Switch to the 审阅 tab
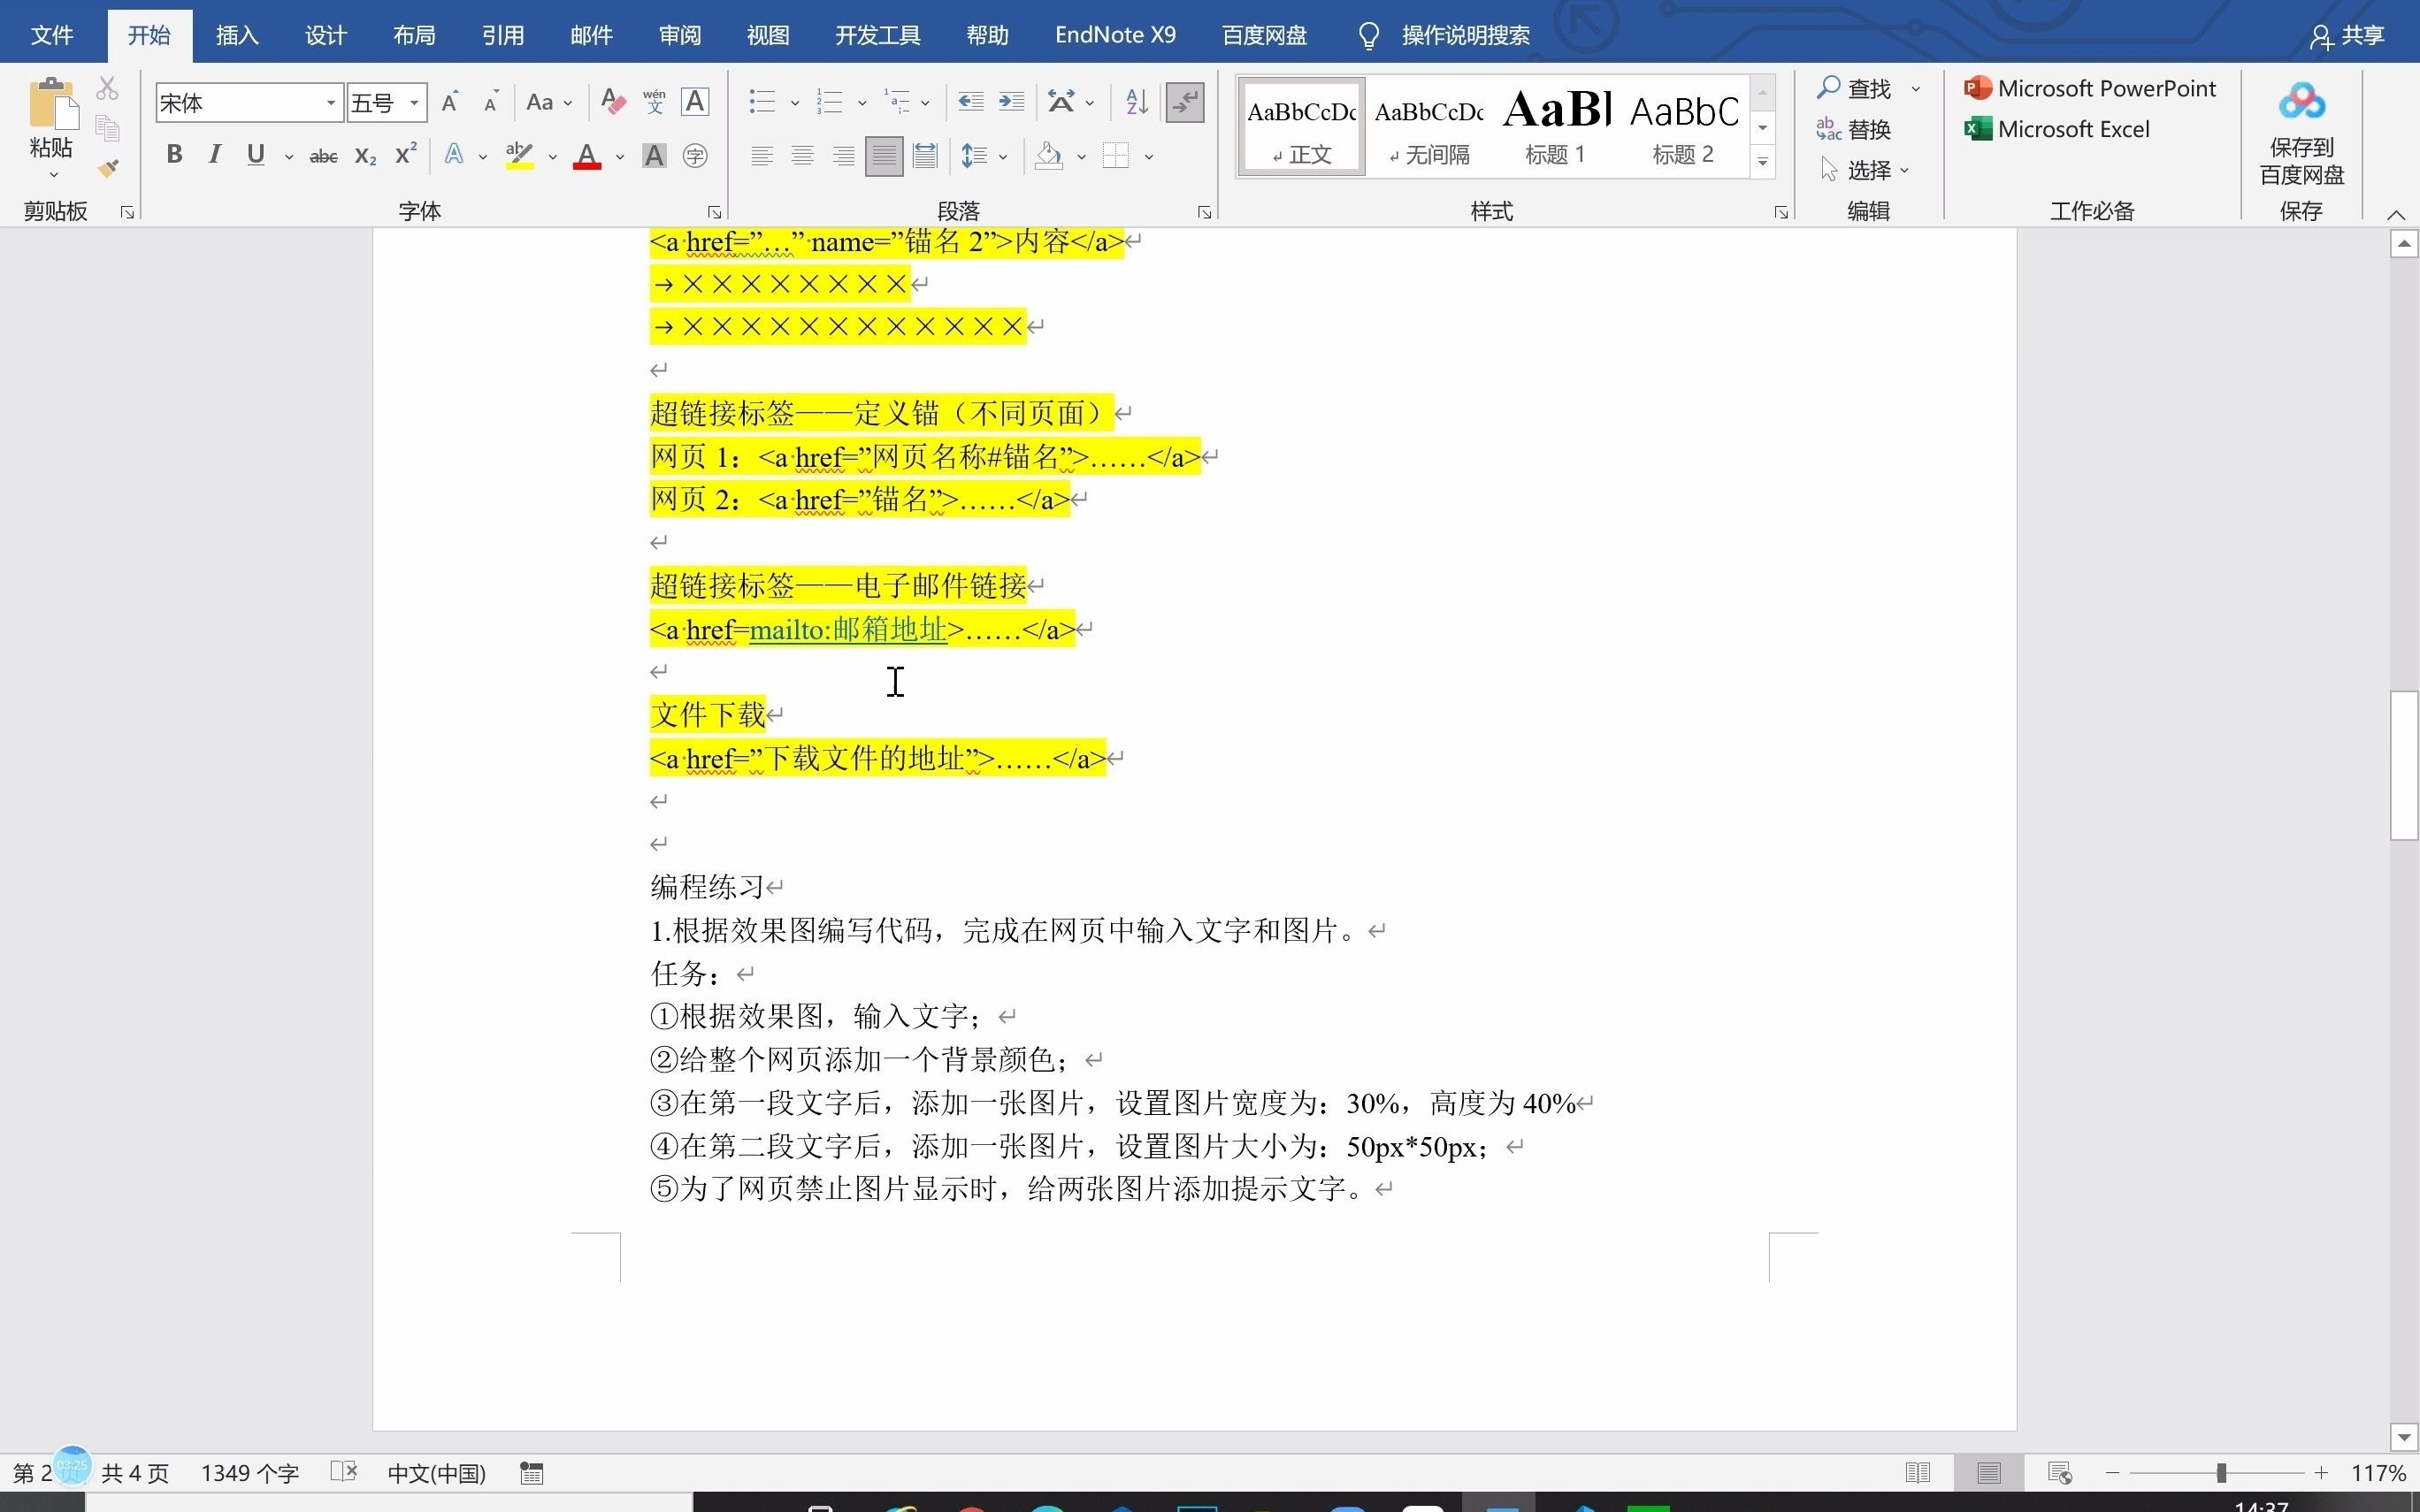This screenshot has height=1512, width=2420. (x=679, y=35)
